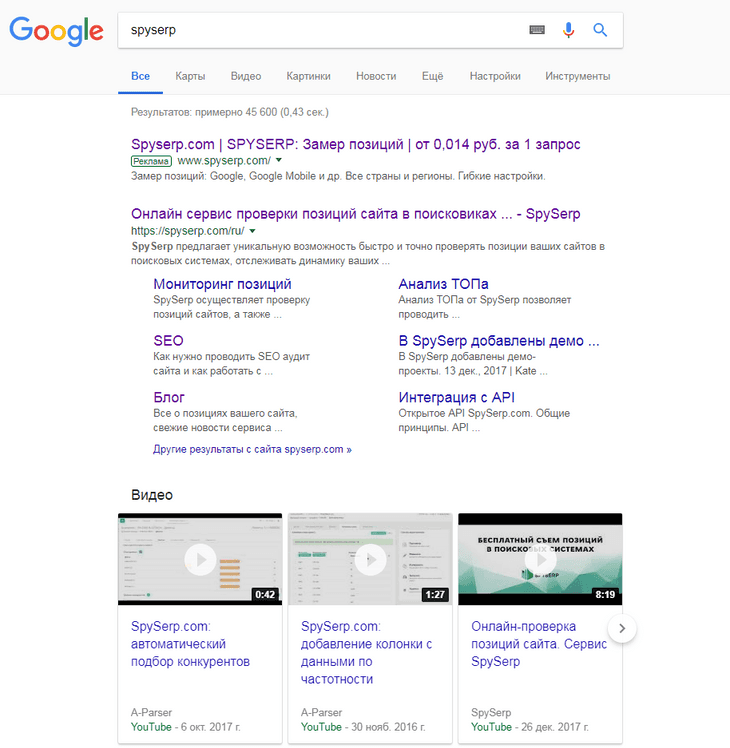Play the 1:27 video thumbnail
The image size is (730, 748).
click(x=370, y=559)
